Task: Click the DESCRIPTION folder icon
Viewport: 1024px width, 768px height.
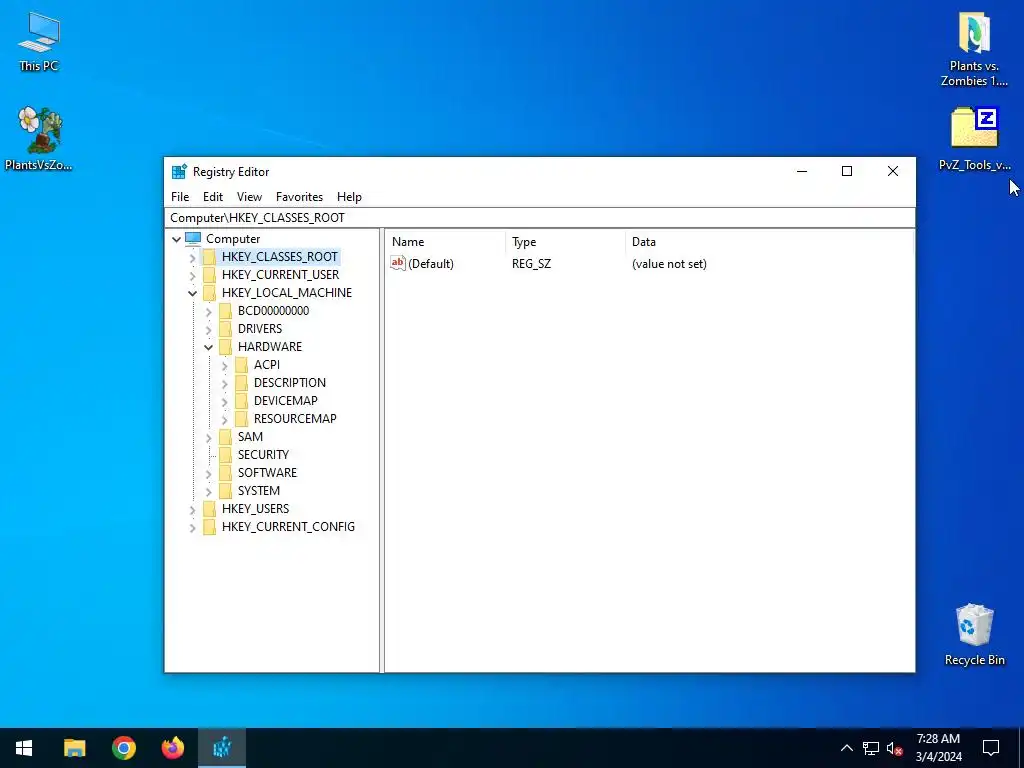Action: coord(242,383)
